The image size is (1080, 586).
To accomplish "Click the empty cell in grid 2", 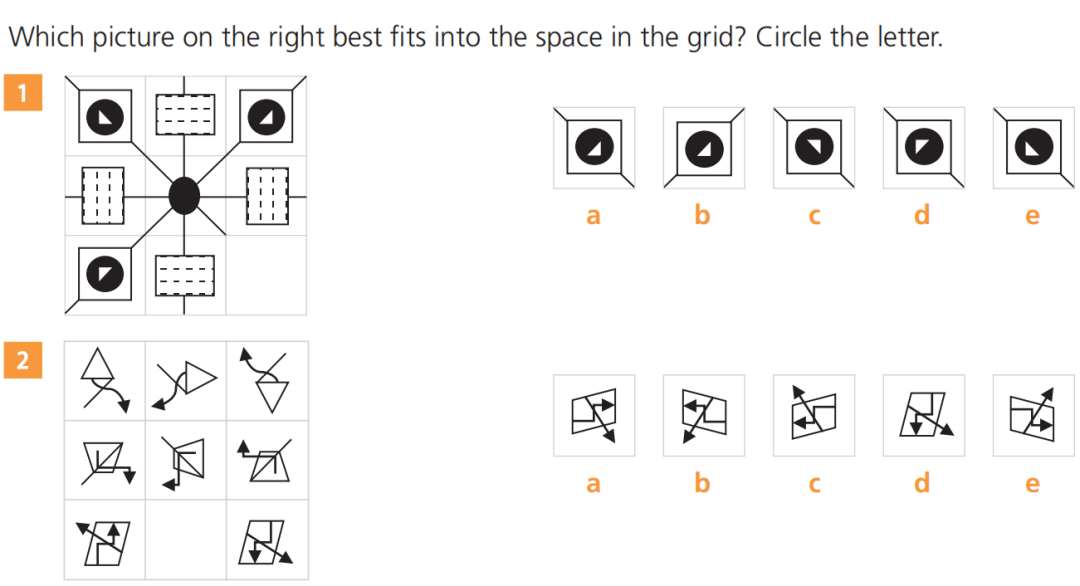I will [186, 541].
